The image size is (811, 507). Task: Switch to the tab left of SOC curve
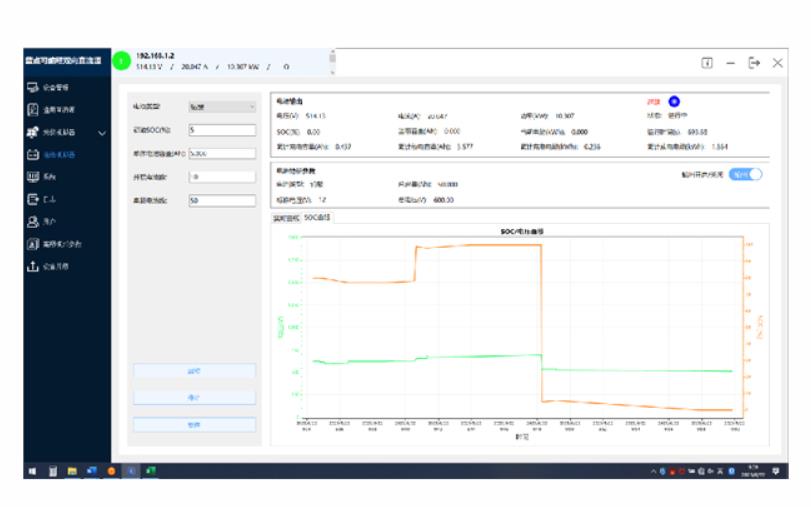coord(288,216)
